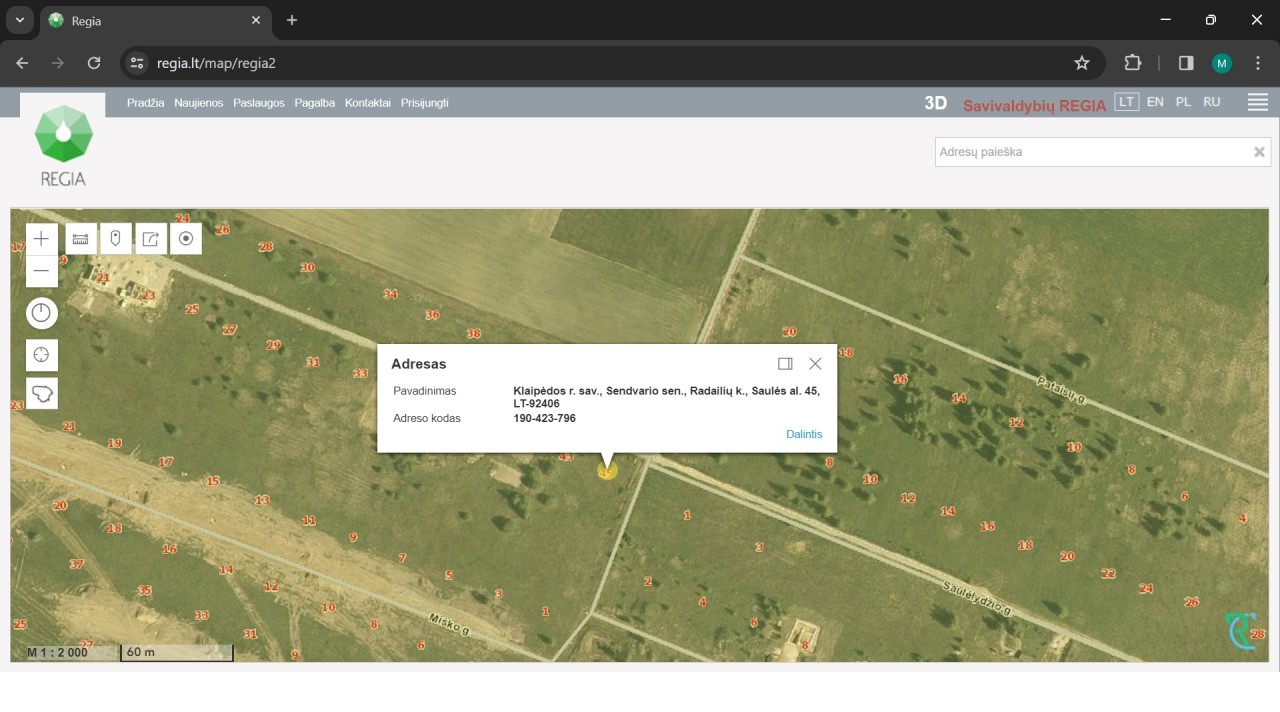
Task: Show full Lithuania extent outline button
Action: 41,393
